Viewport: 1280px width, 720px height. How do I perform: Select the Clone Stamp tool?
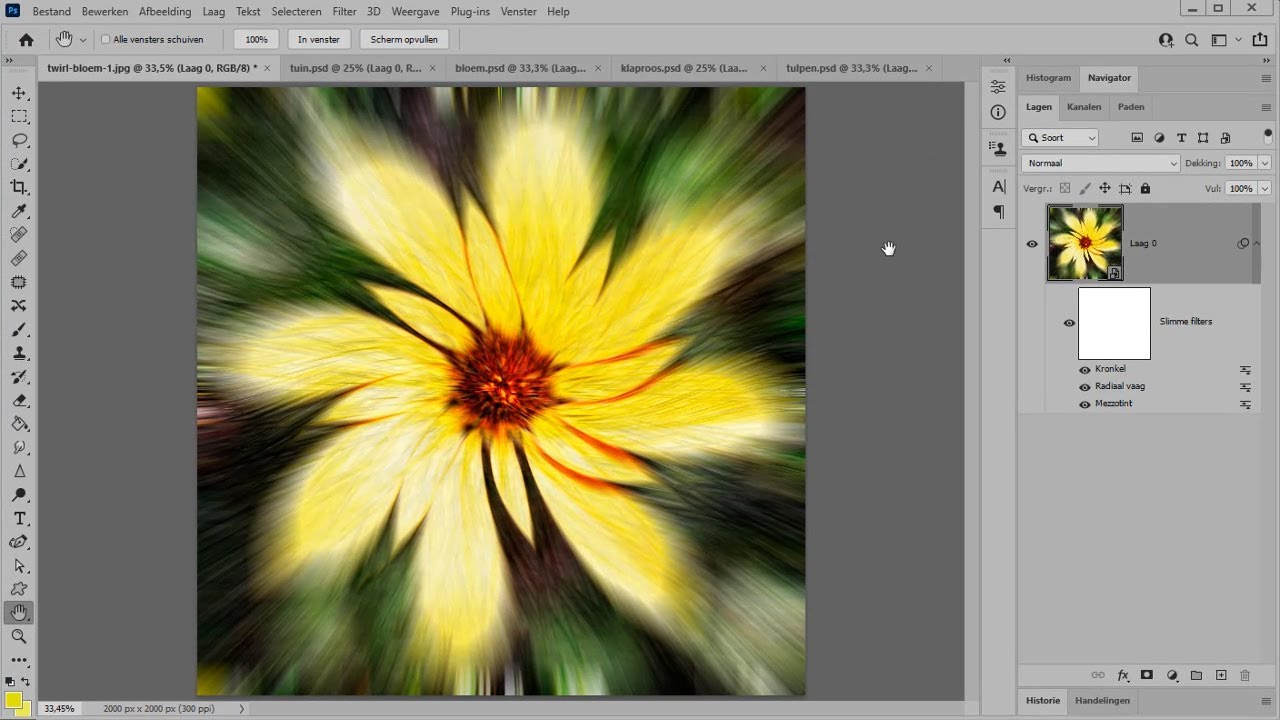pos(19,353)
